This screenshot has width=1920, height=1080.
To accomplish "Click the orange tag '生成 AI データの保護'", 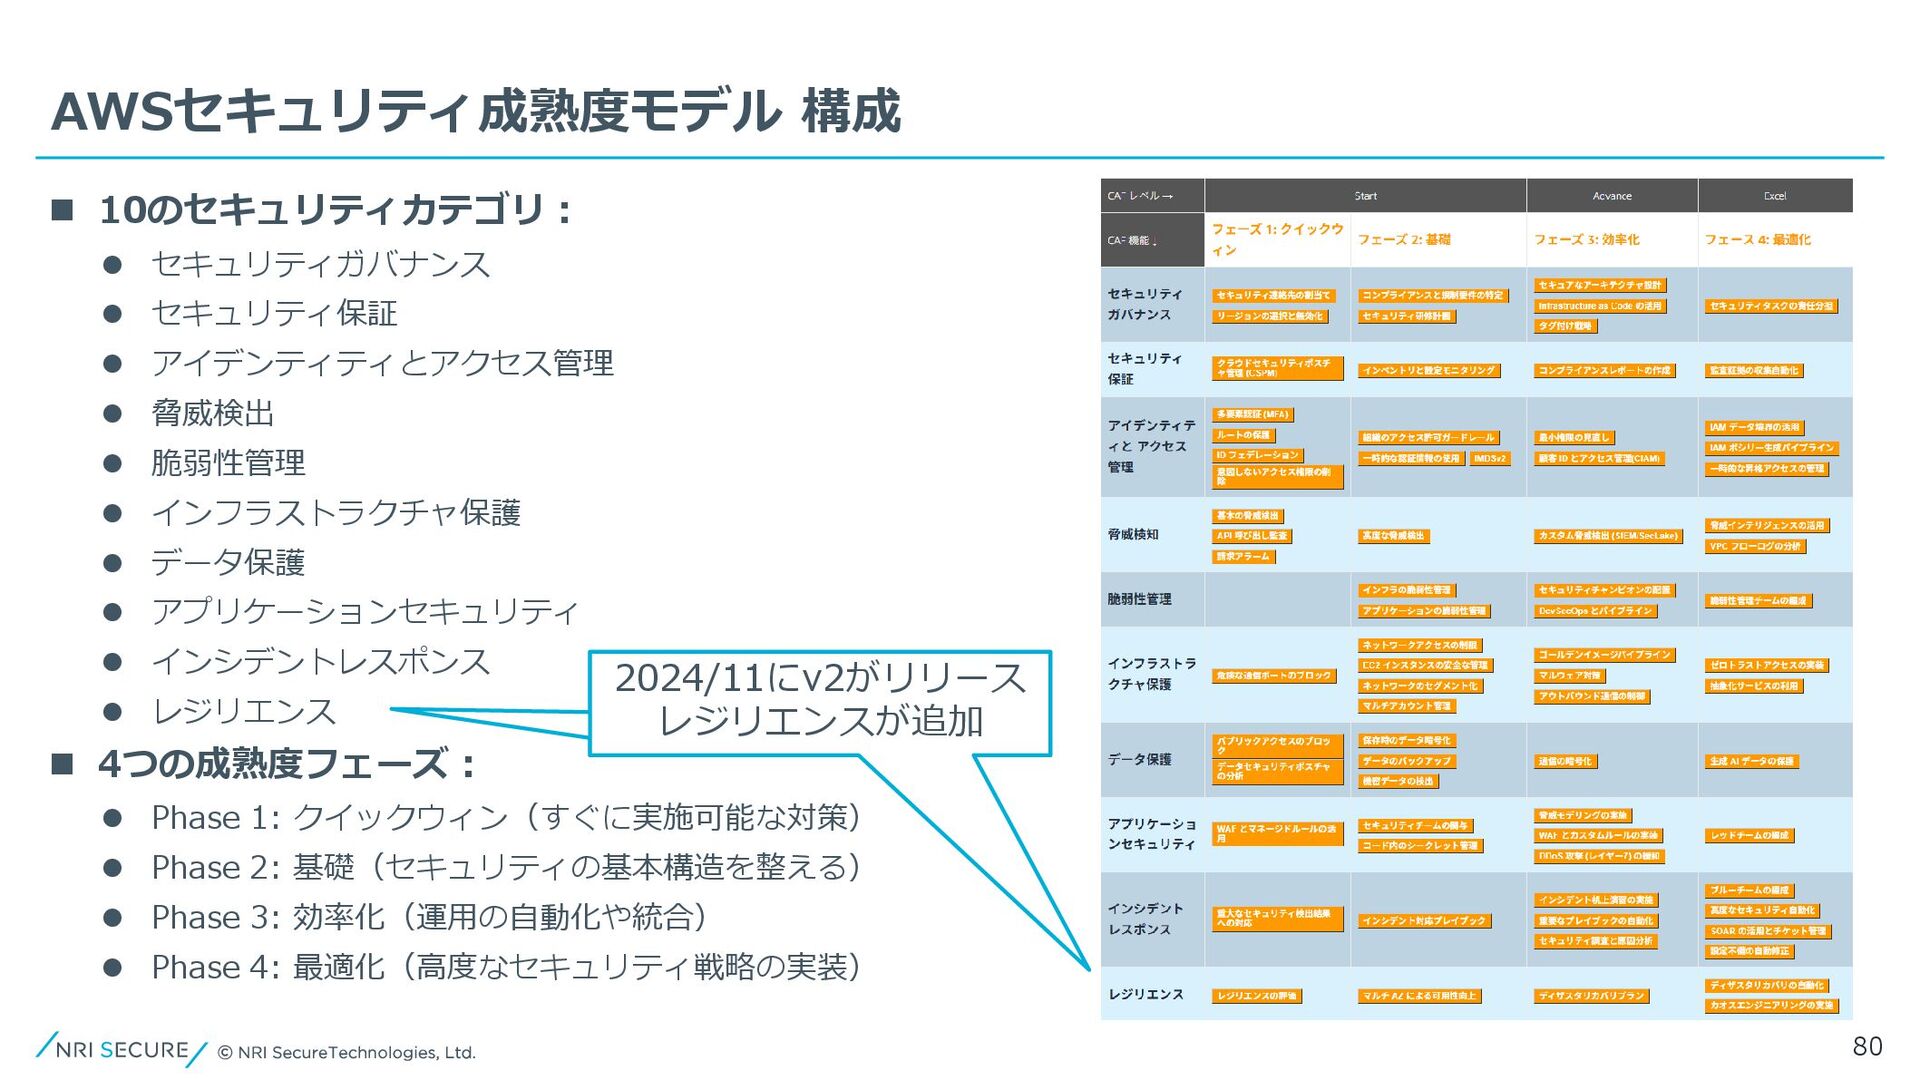I will pos(1752,762).
